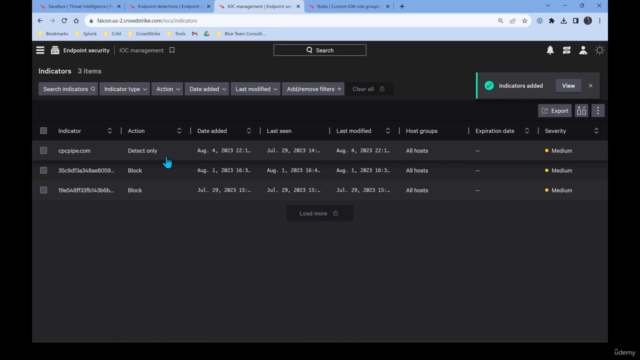Open the Chrome profile avatar
Viewport: 640px width, 360px height.
pos(588,21)
